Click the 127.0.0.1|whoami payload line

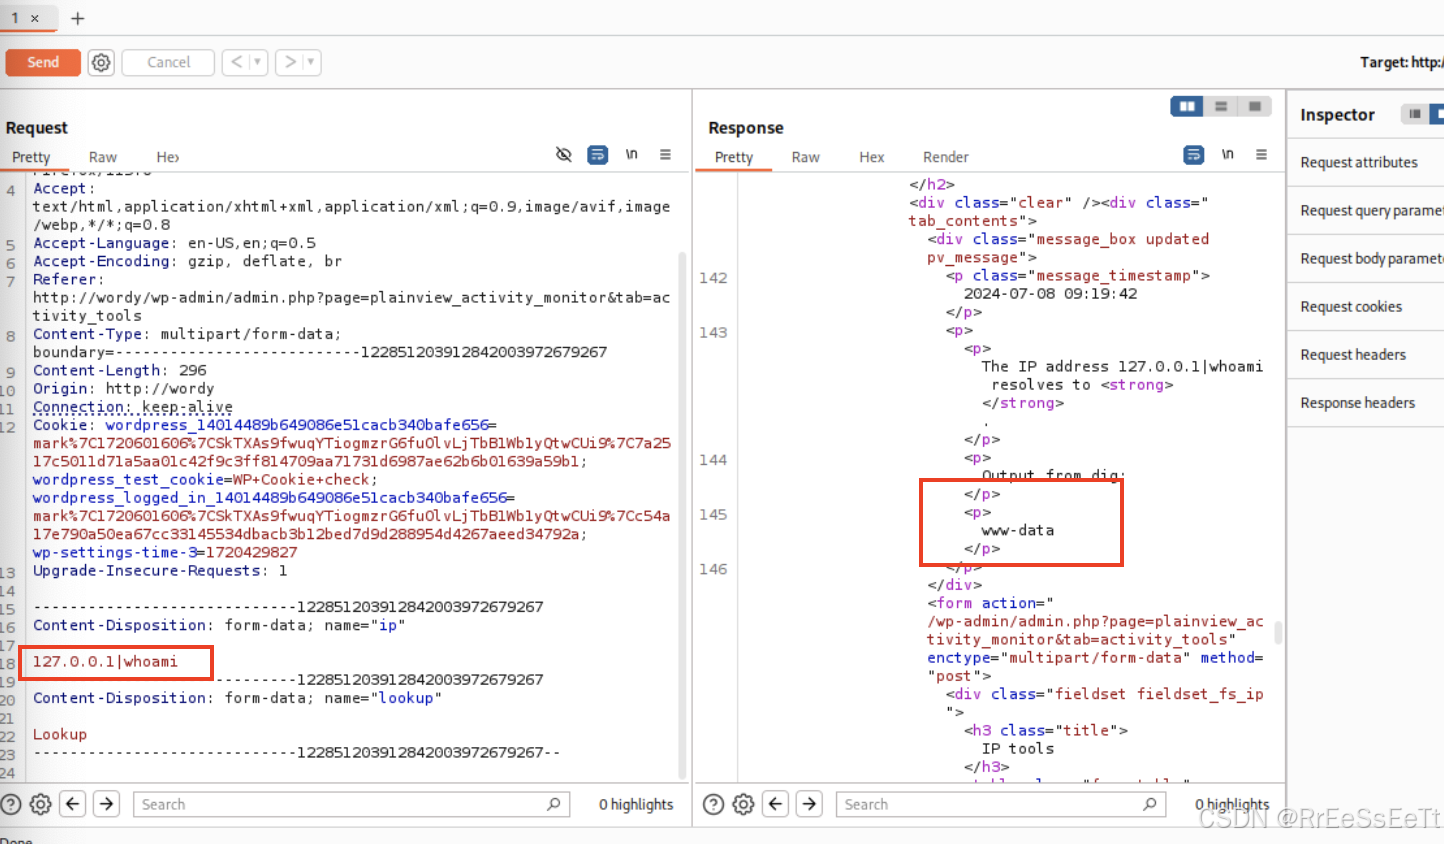tap(105, 661)
